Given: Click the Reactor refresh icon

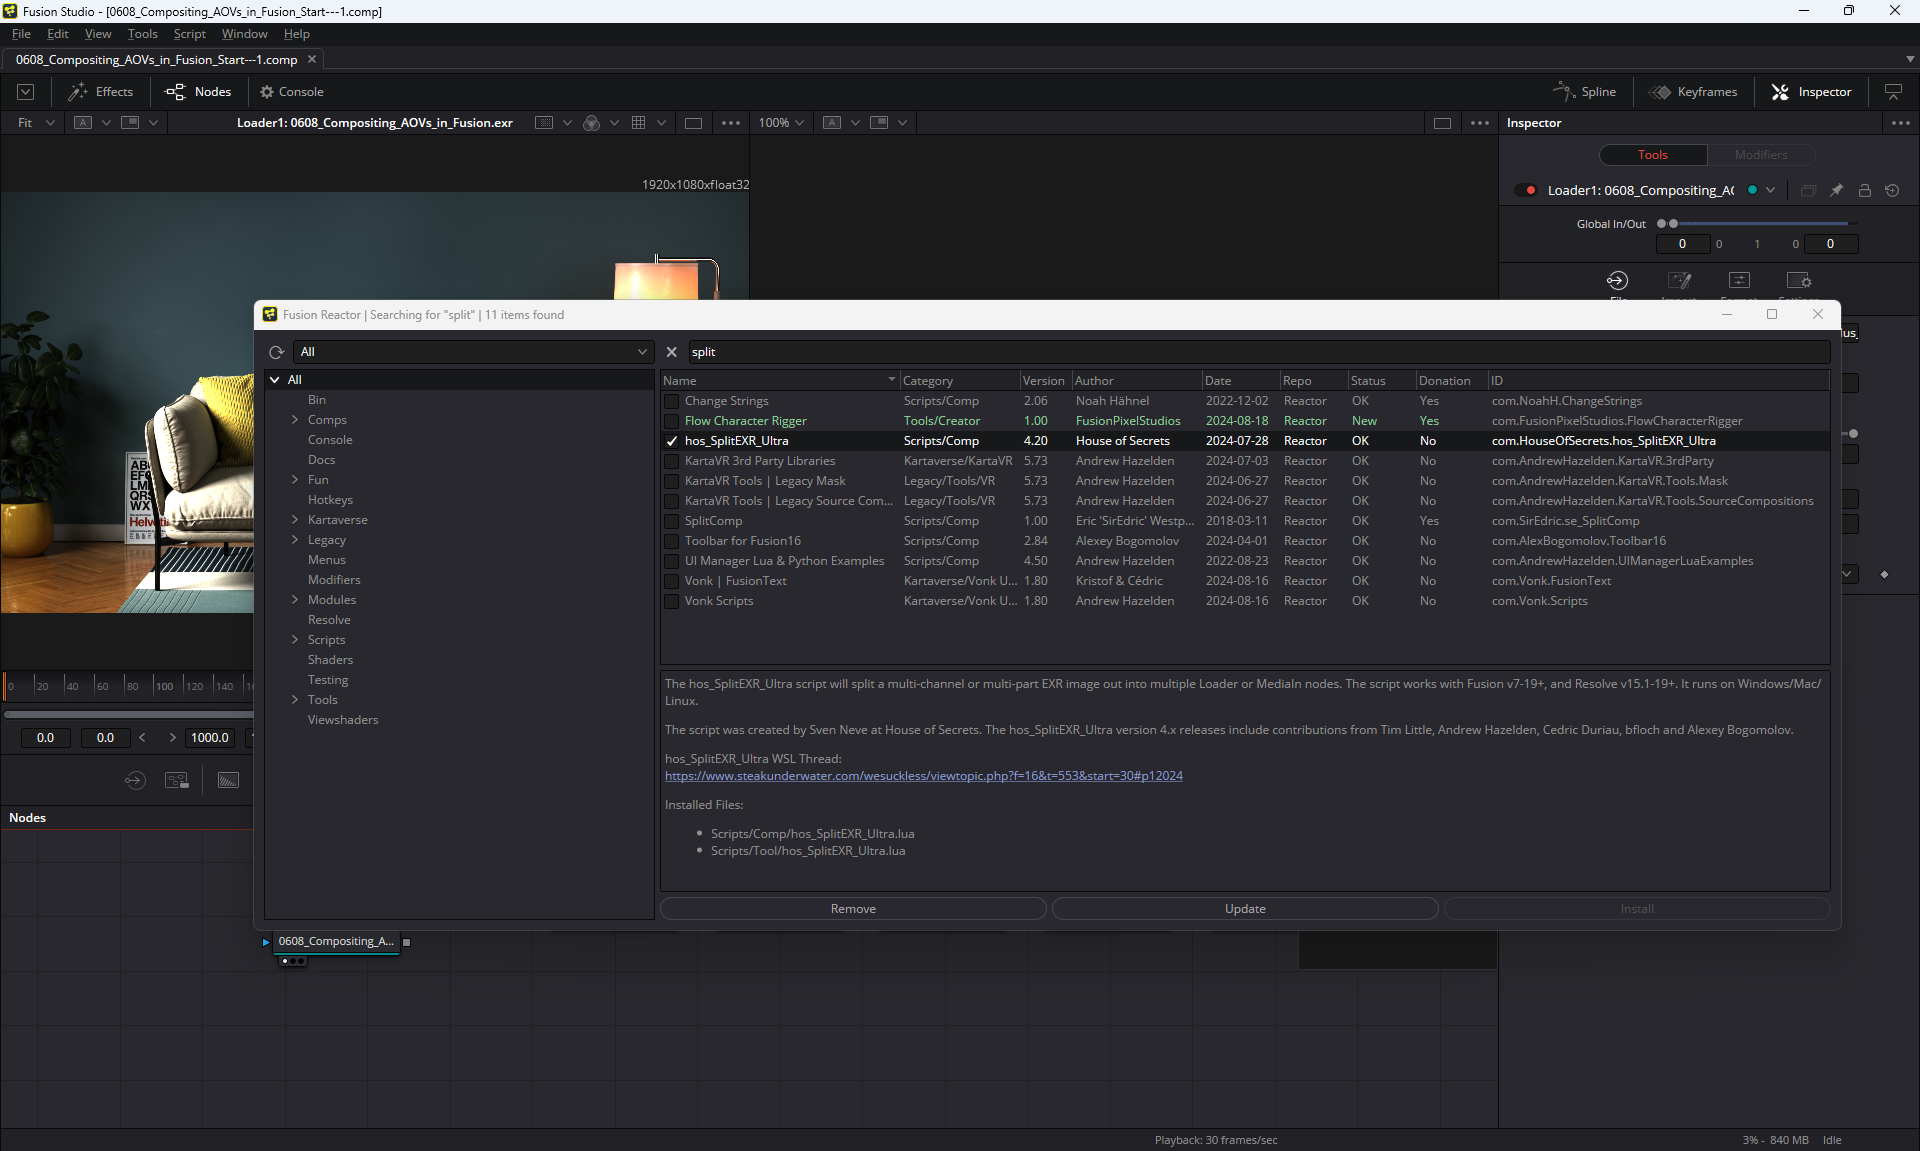Looking at the screenshot, I should [277, 352].
